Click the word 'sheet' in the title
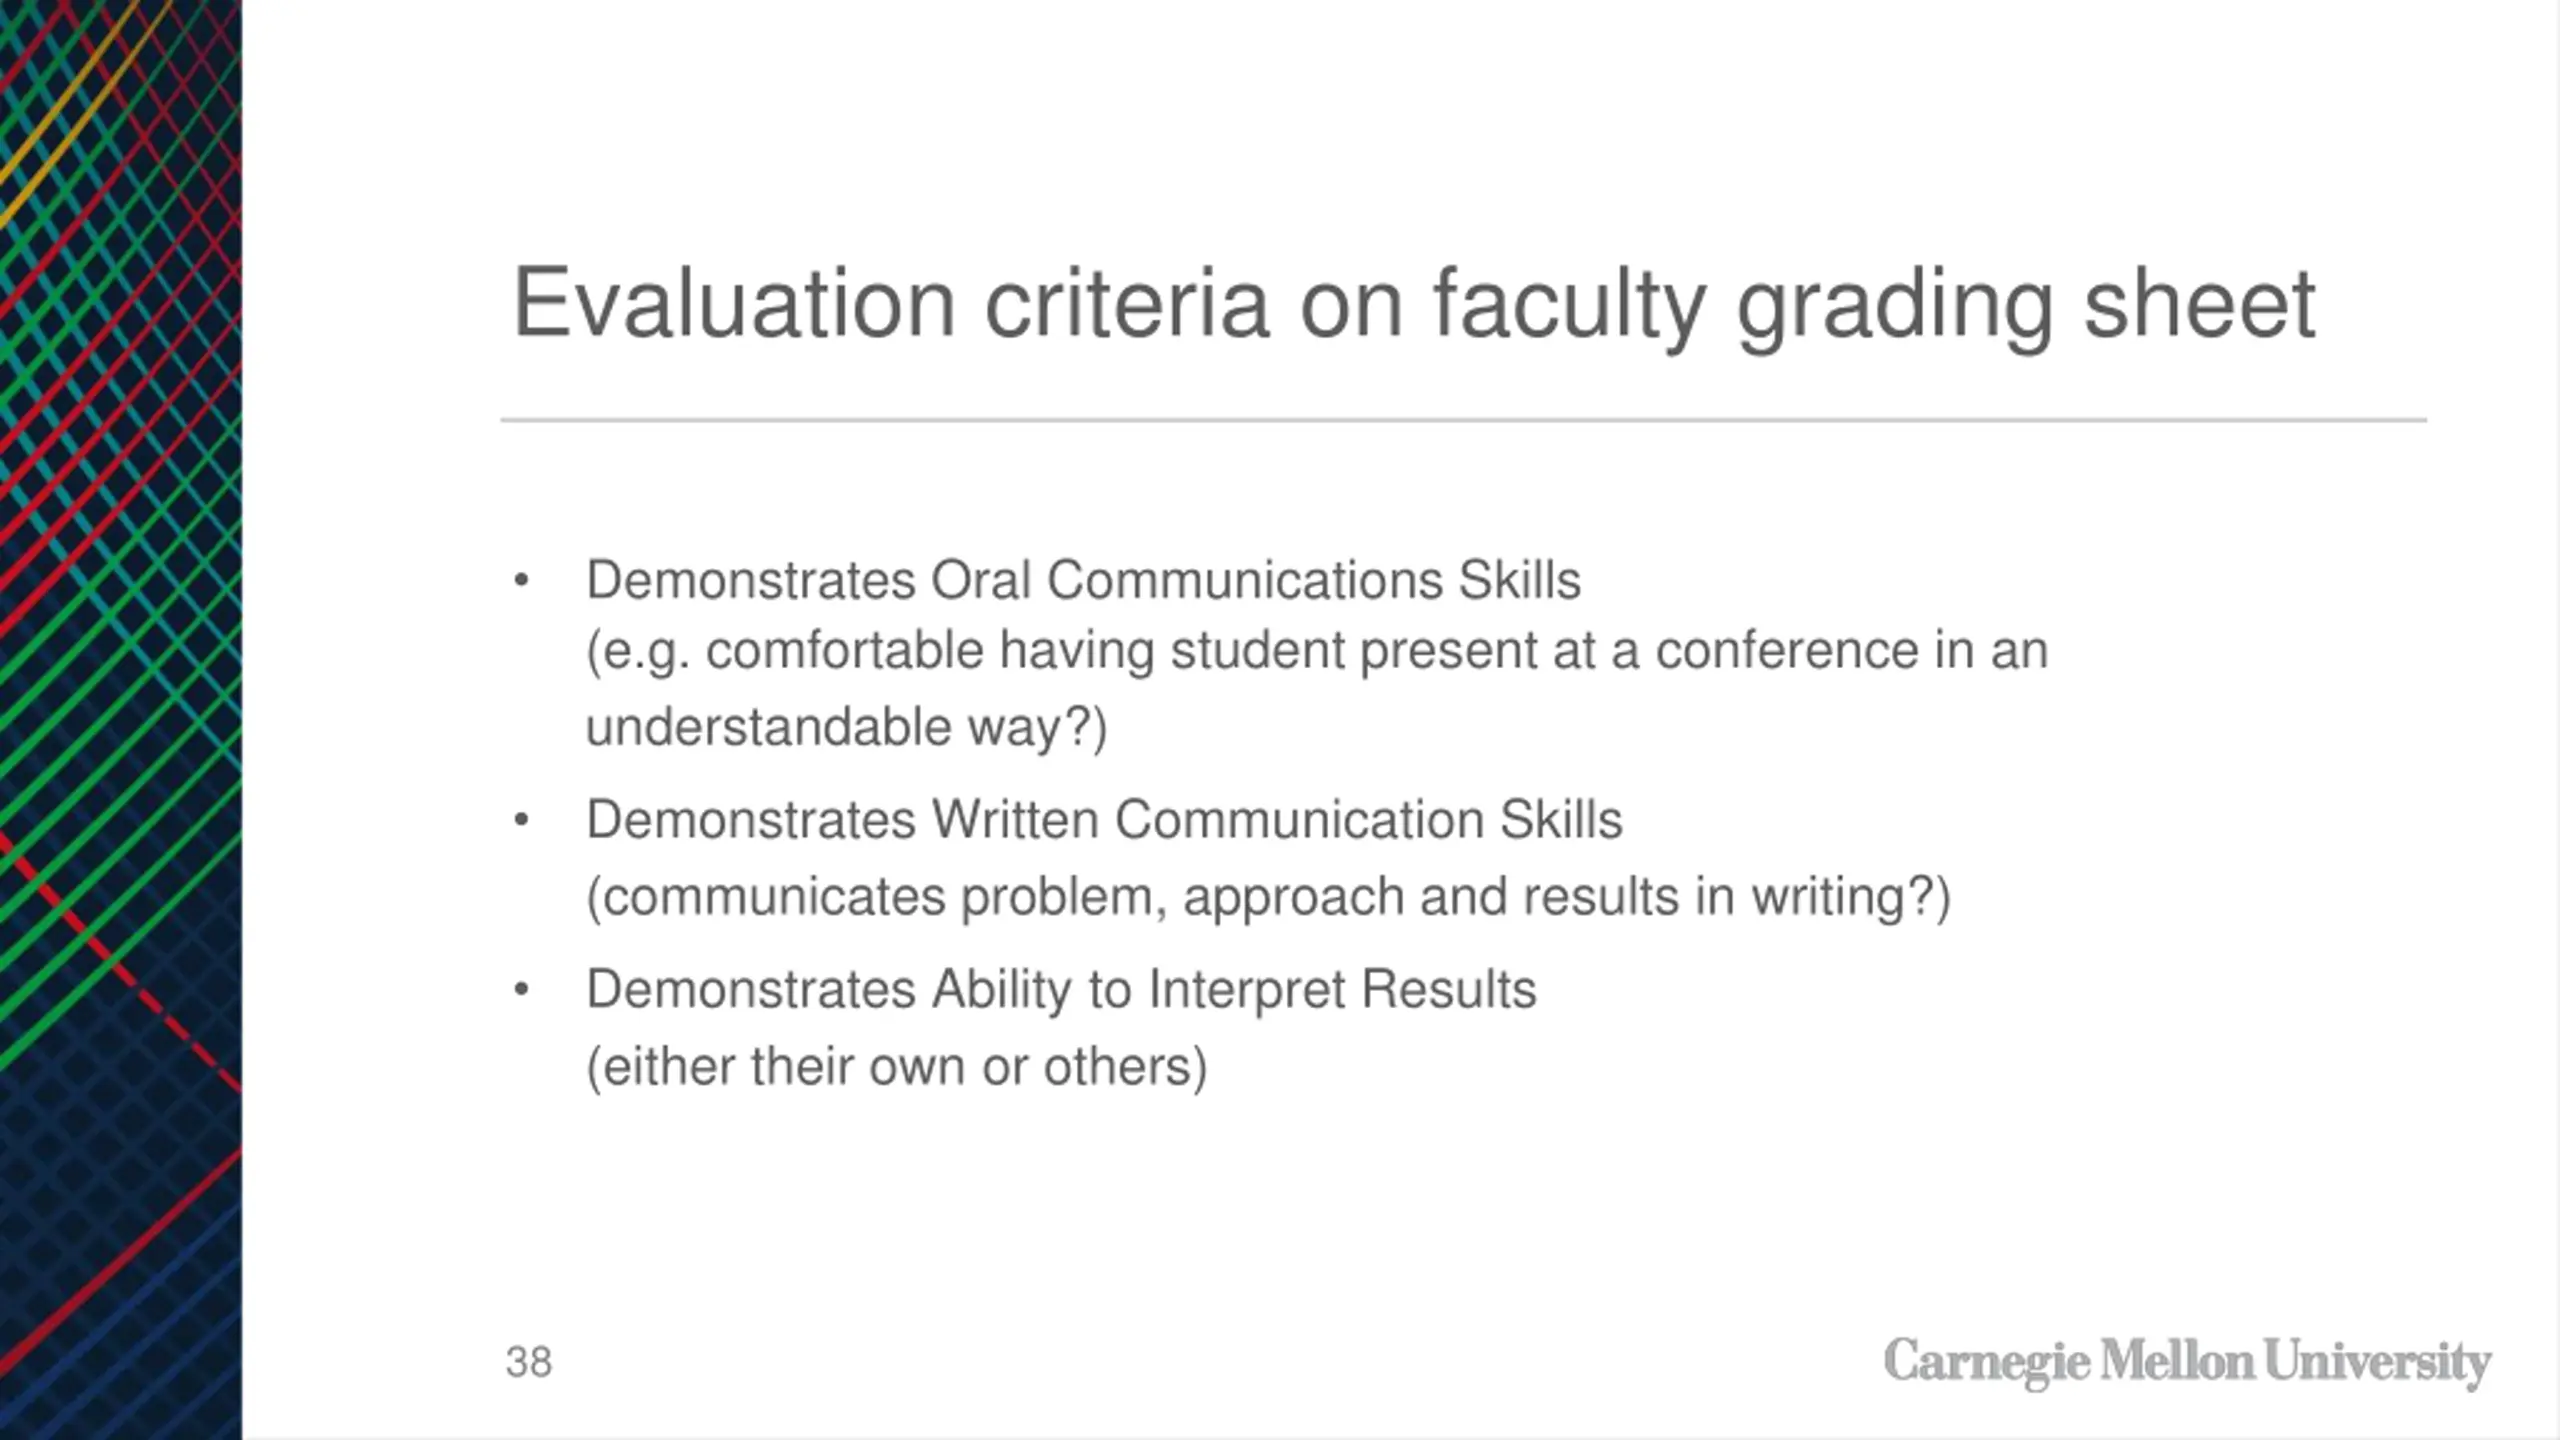2560x1440 pixels. [x=2199, y=303]
